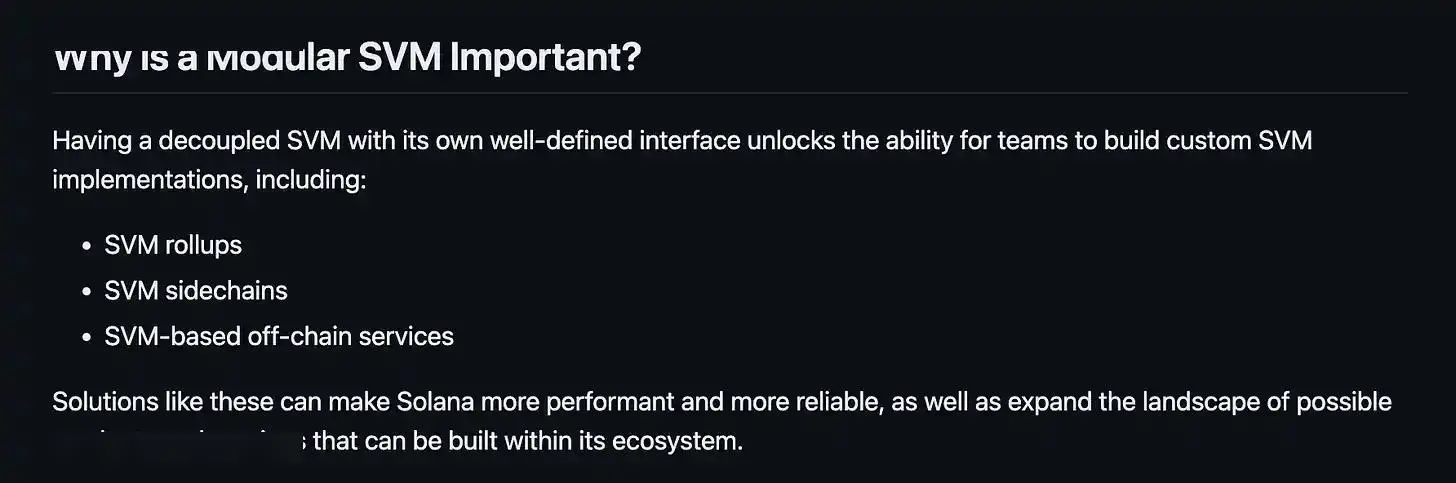
Task: Click the bullet dot beside SVM rollups
Action: click(87, 246)
